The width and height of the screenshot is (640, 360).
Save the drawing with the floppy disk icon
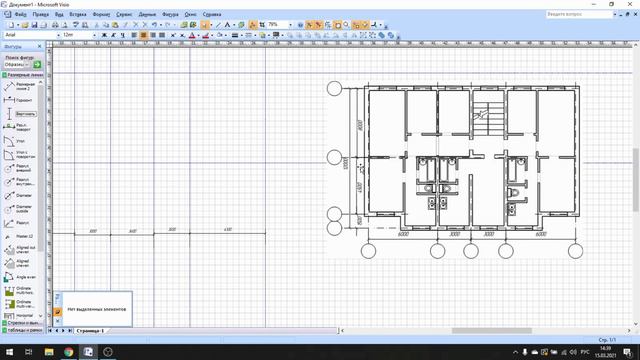tap(35, 25)
